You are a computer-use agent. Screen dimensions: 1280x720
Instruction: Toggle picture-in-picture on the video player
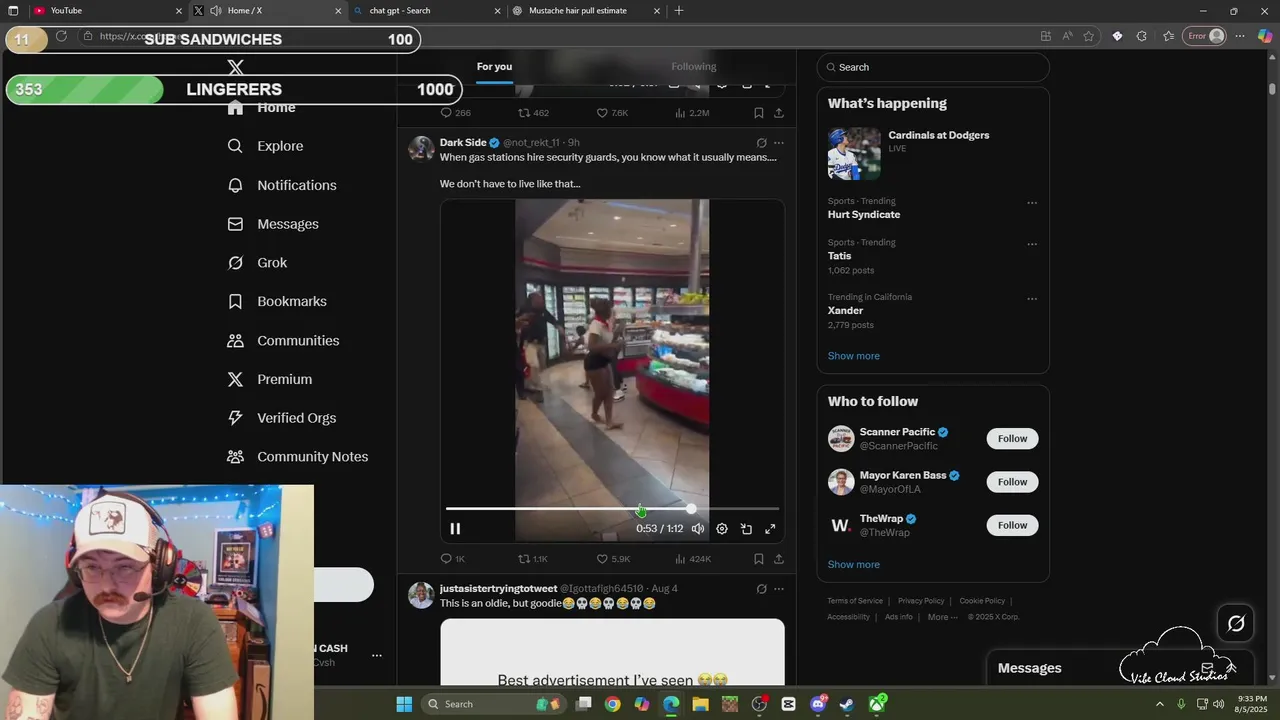746,529
